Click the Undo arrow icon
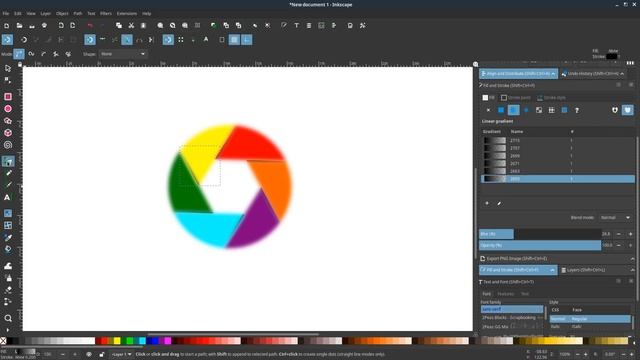The width and height of the screenshot is (640, 360). click(90, 26)
